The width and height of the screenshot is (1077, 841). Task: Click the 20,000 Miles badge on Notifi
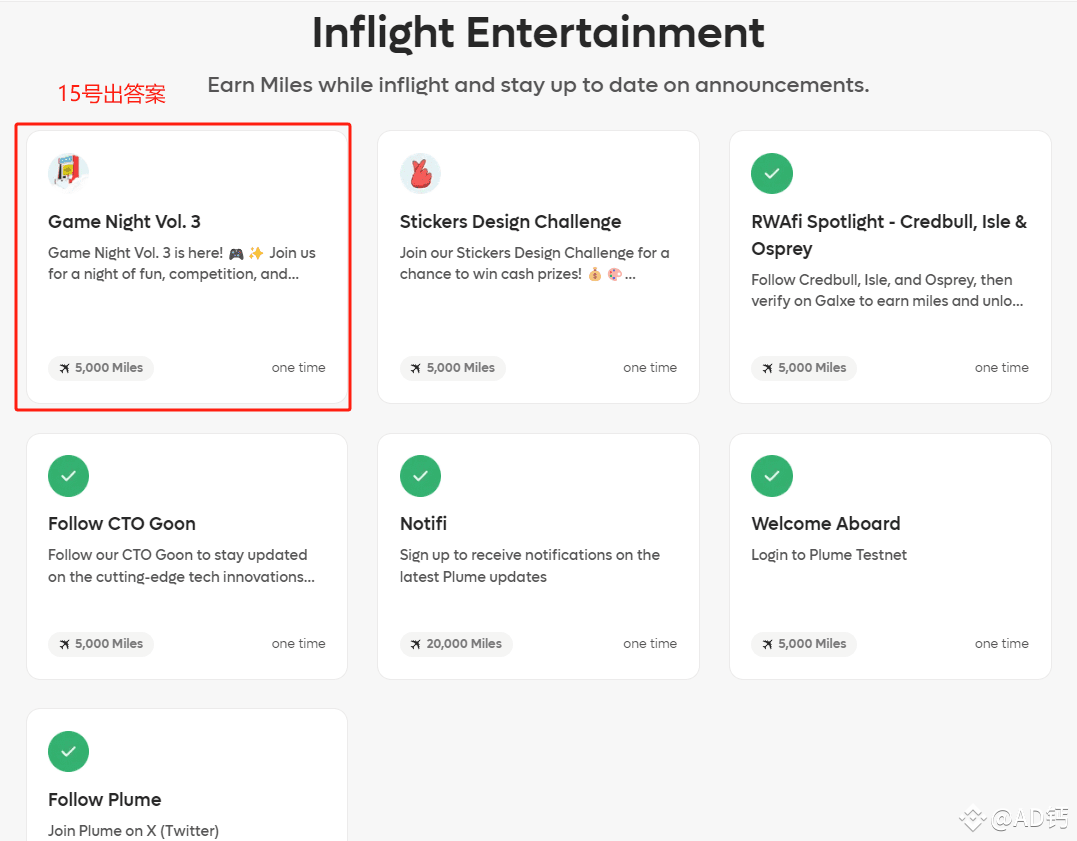(456, 644)
